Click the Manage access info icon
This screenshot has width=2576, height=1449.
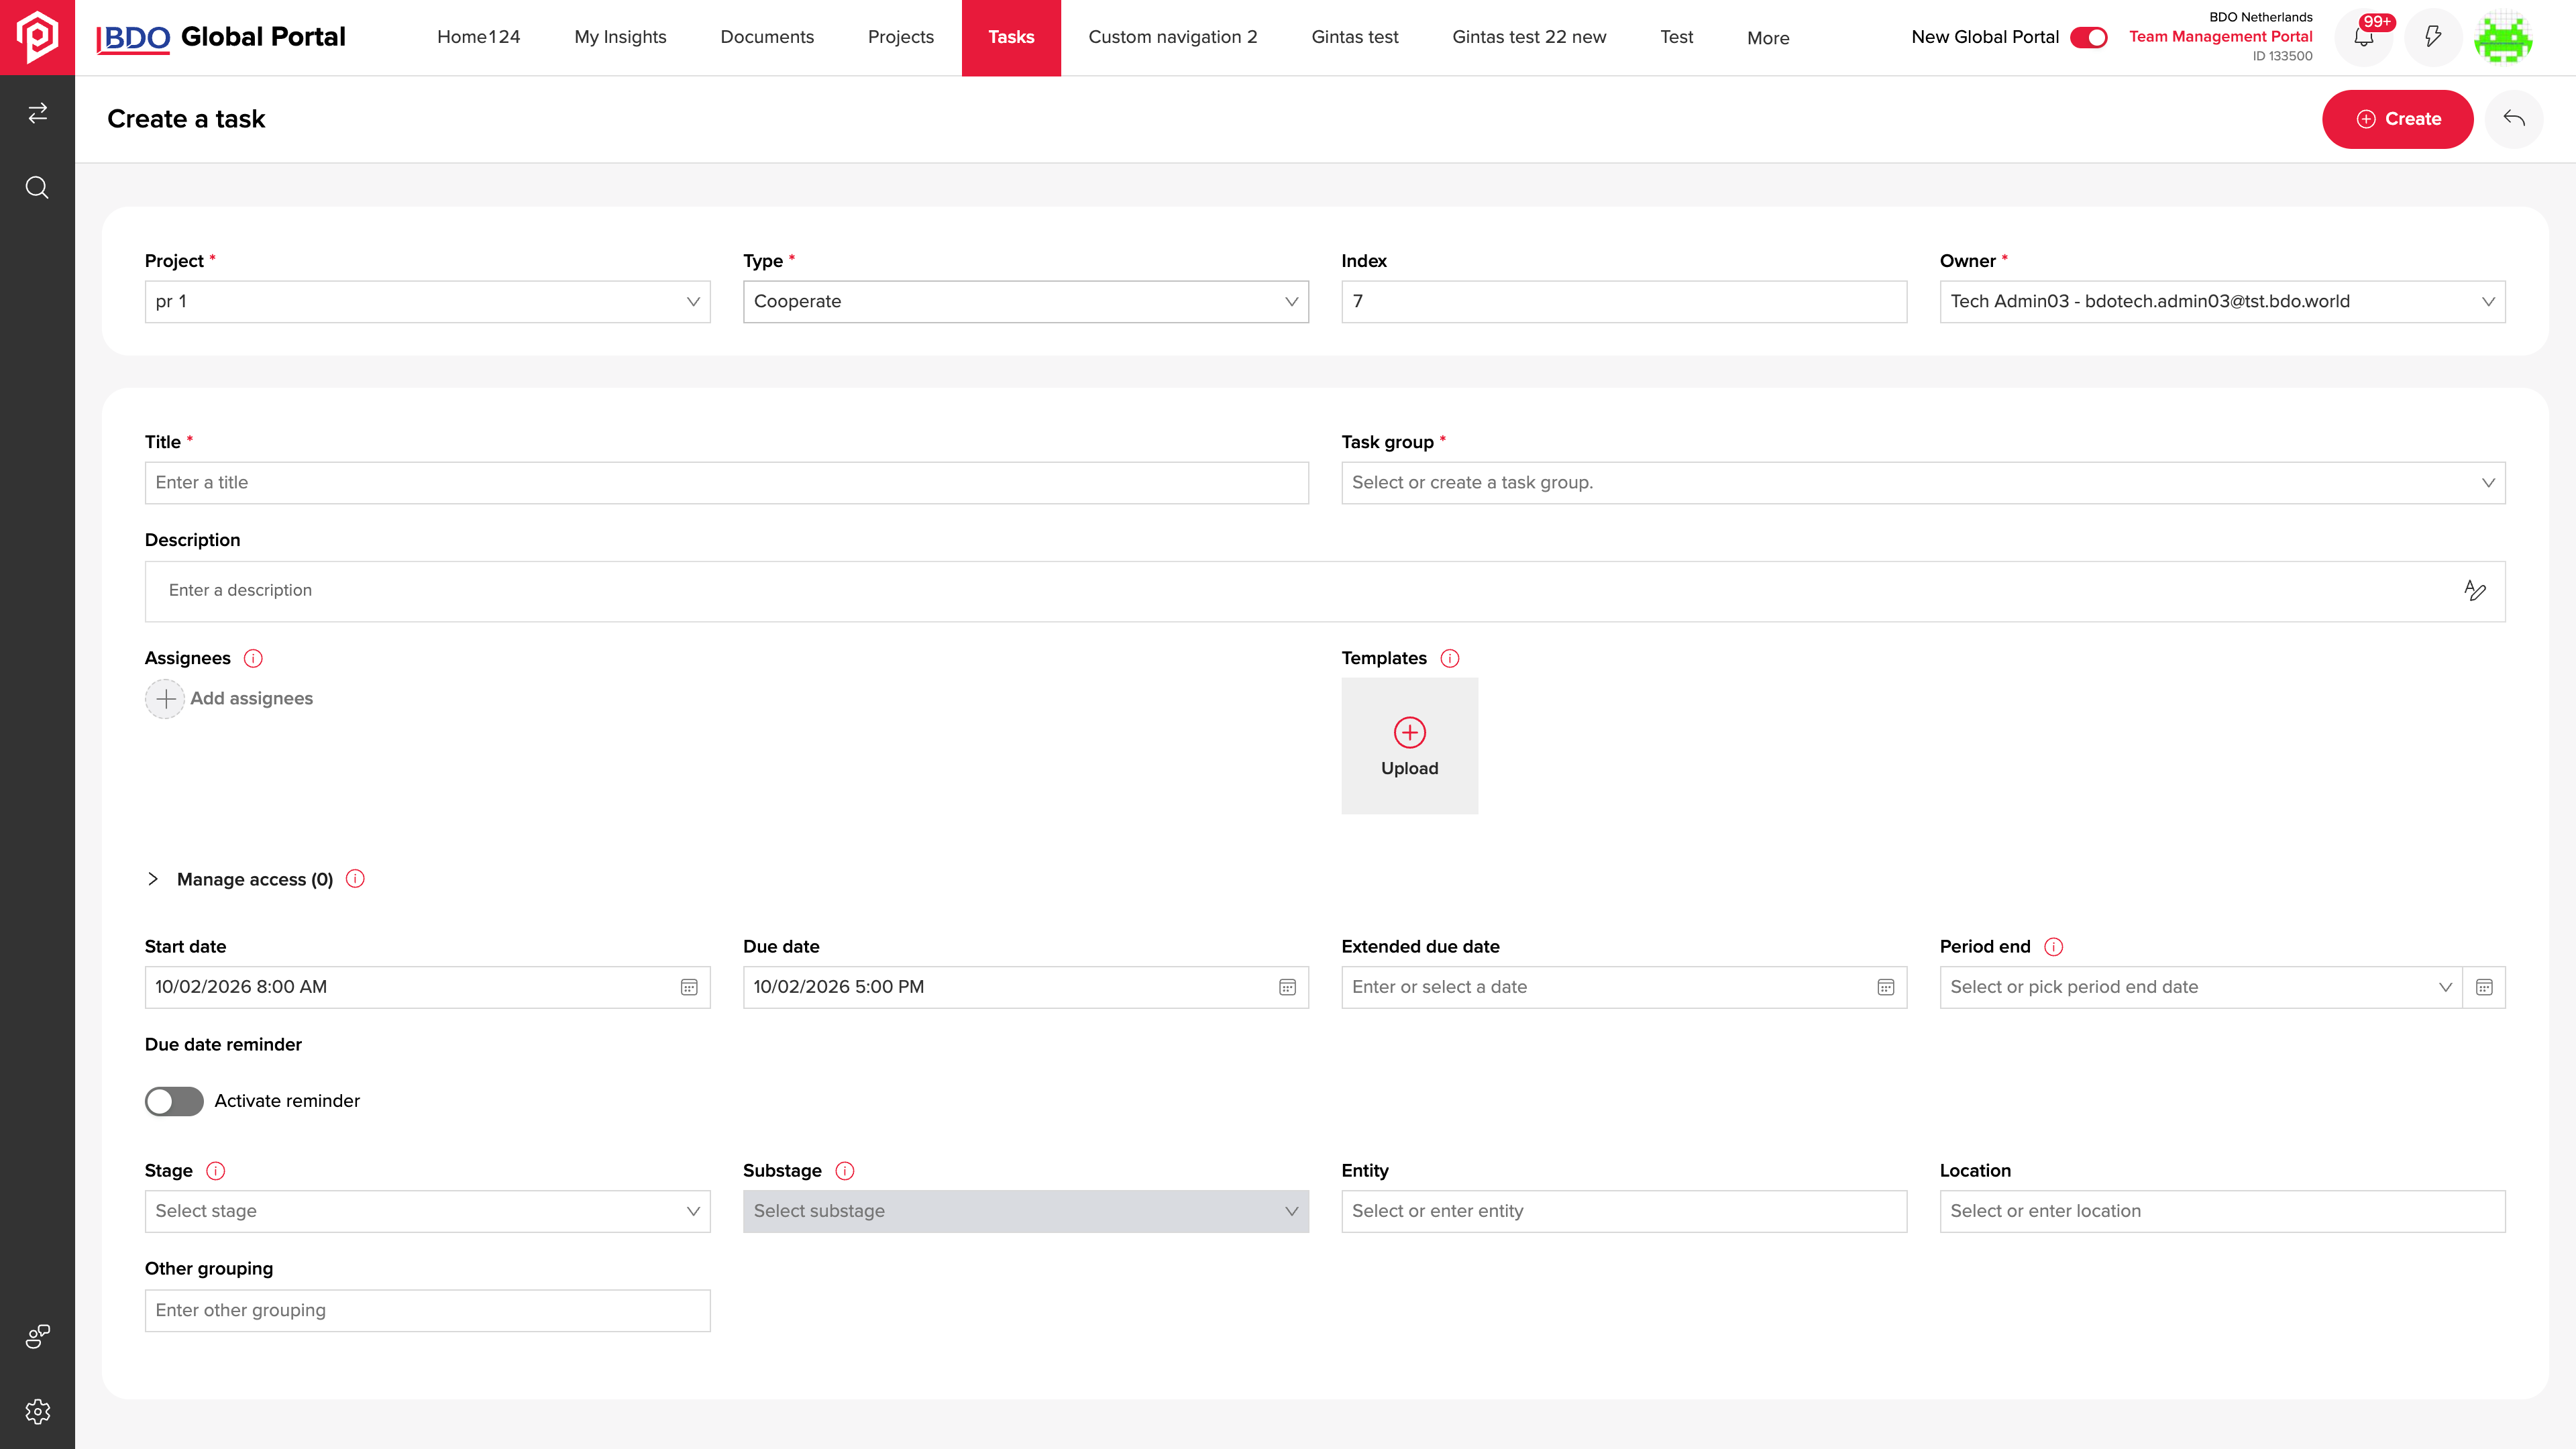pyautogui.click(x=355, y=879)
